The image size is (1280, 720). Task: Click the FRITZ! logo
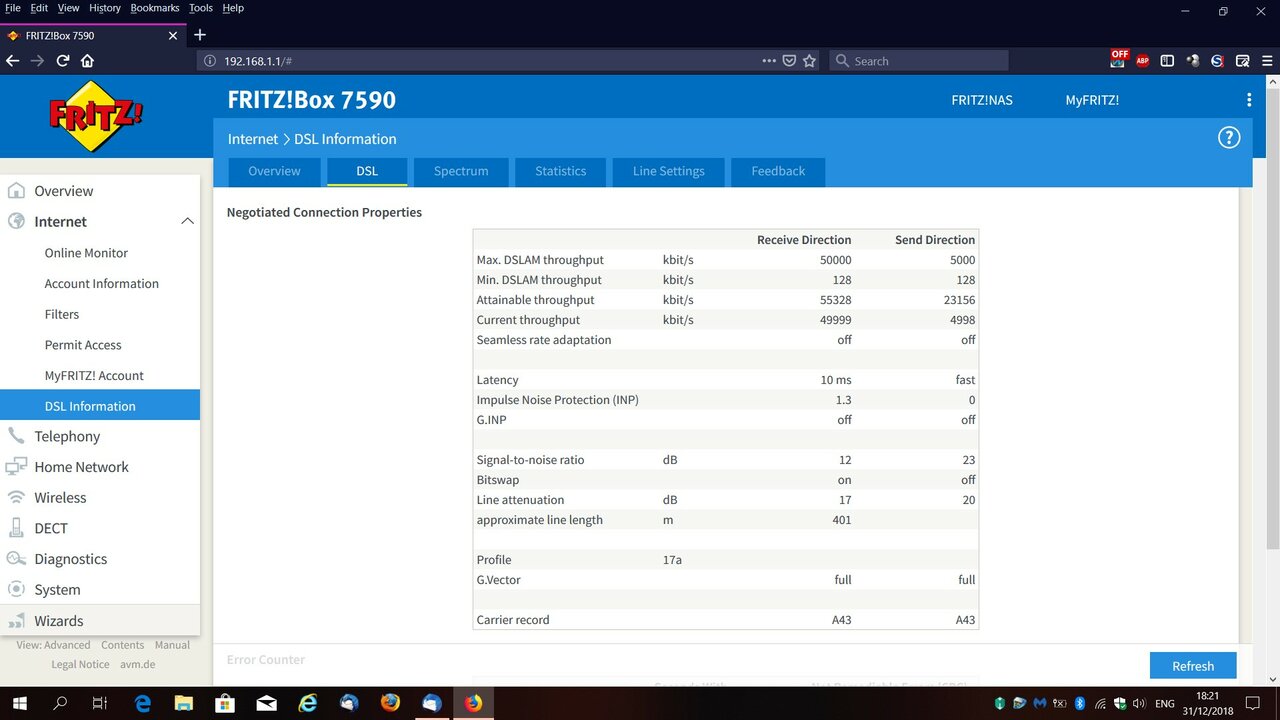[x=95, y=116]
